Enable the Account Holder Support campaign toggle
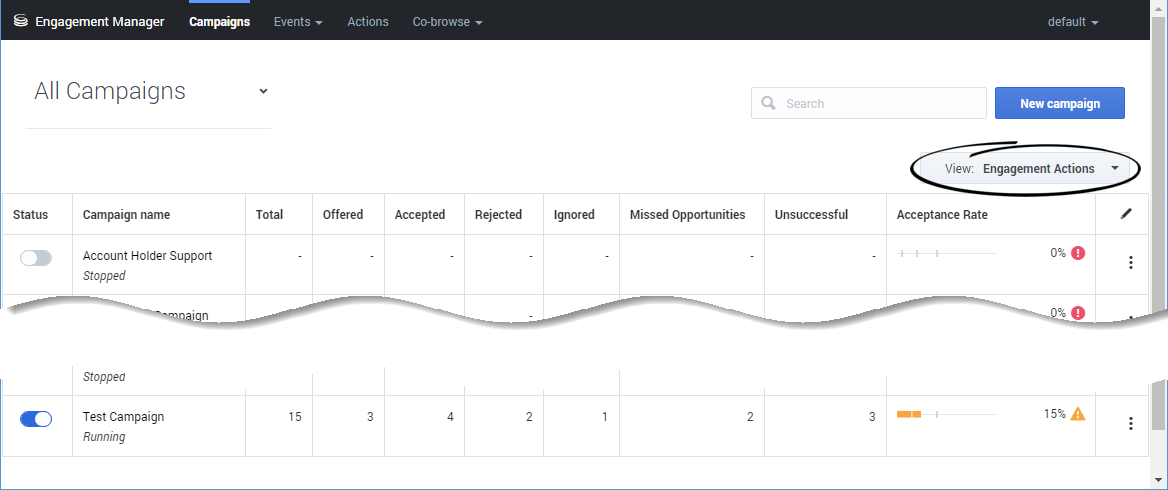1168x490 pixels. 36,258
